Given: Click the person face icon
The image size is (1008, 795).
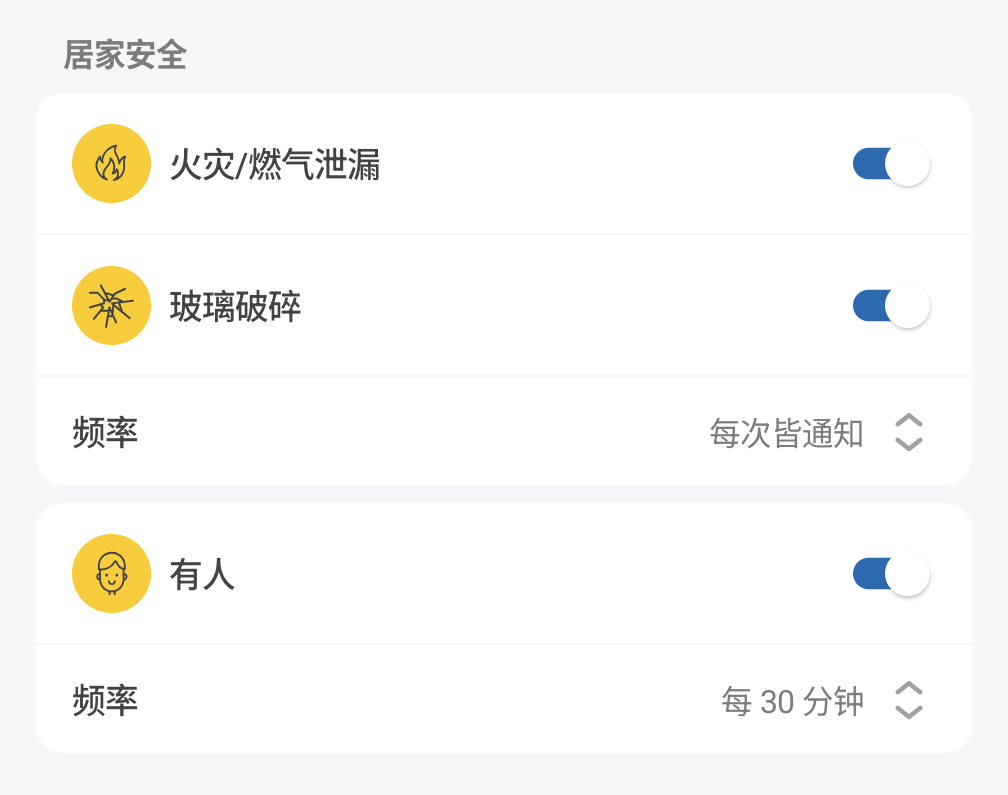Looking at the screenshot, I should tap(111, 573).
